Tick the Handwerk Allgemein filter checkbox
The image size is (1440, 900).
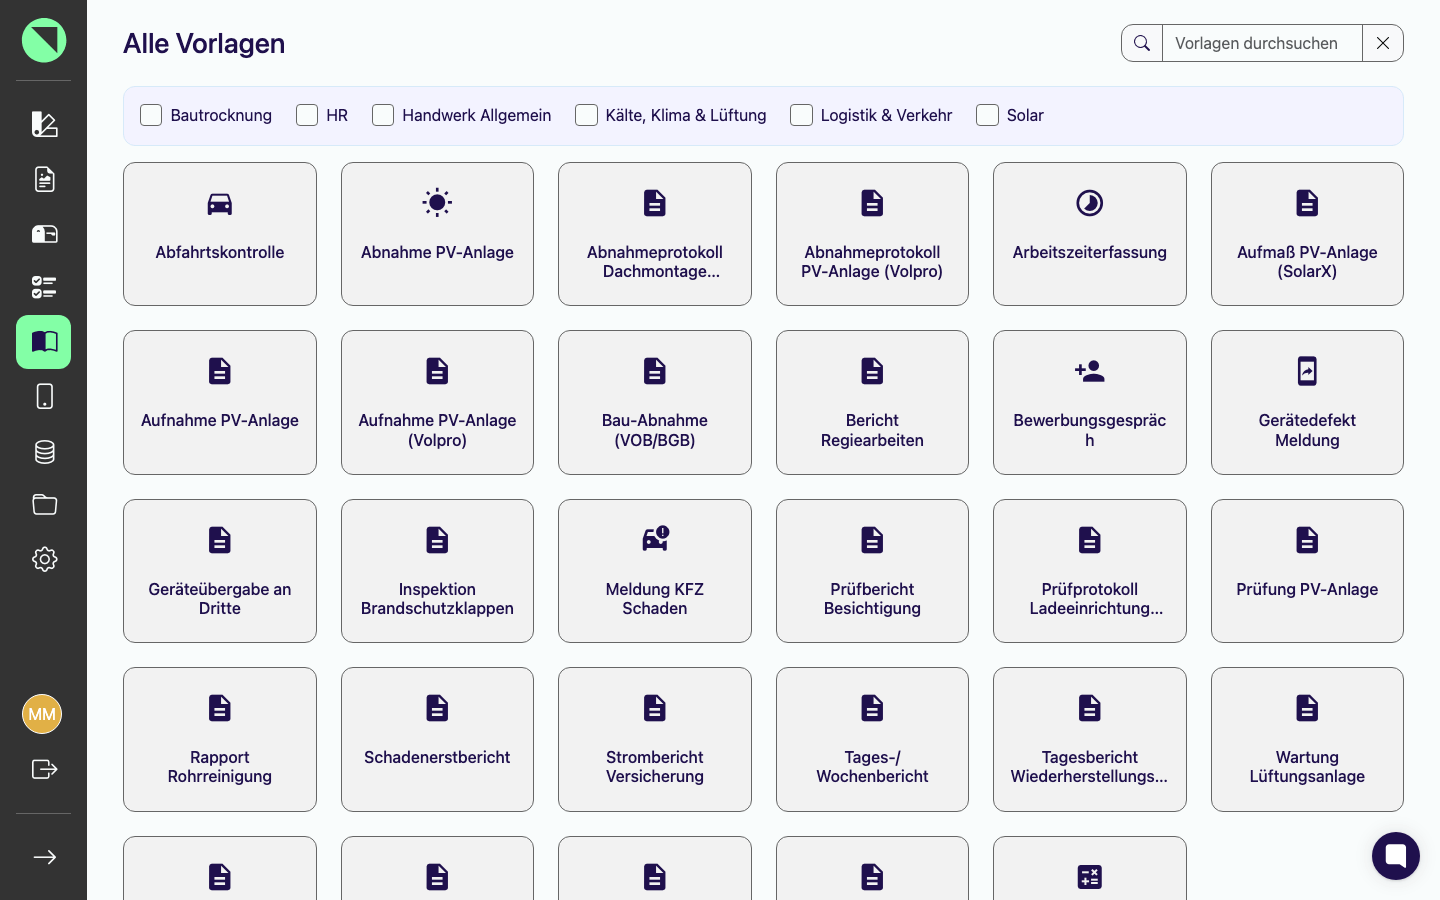pyautogui.click(x=383, y=115)
